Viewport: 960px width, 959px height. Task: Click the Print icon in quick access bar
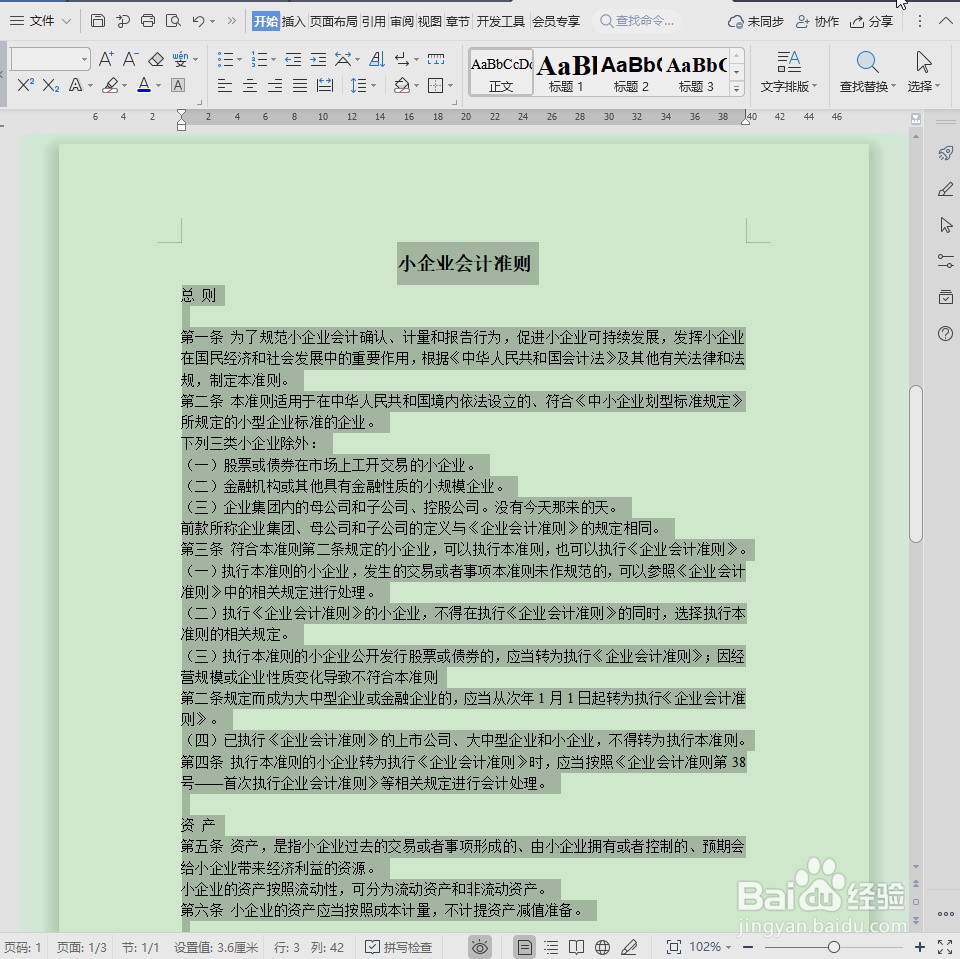[x=148, y=21]
